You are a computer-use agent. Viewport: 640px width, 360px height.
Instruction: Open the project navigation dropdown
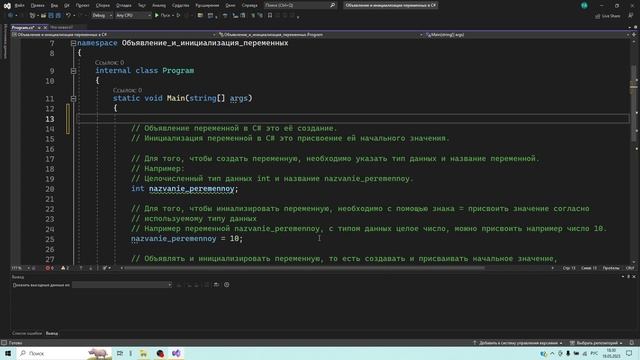click(114, 35)
